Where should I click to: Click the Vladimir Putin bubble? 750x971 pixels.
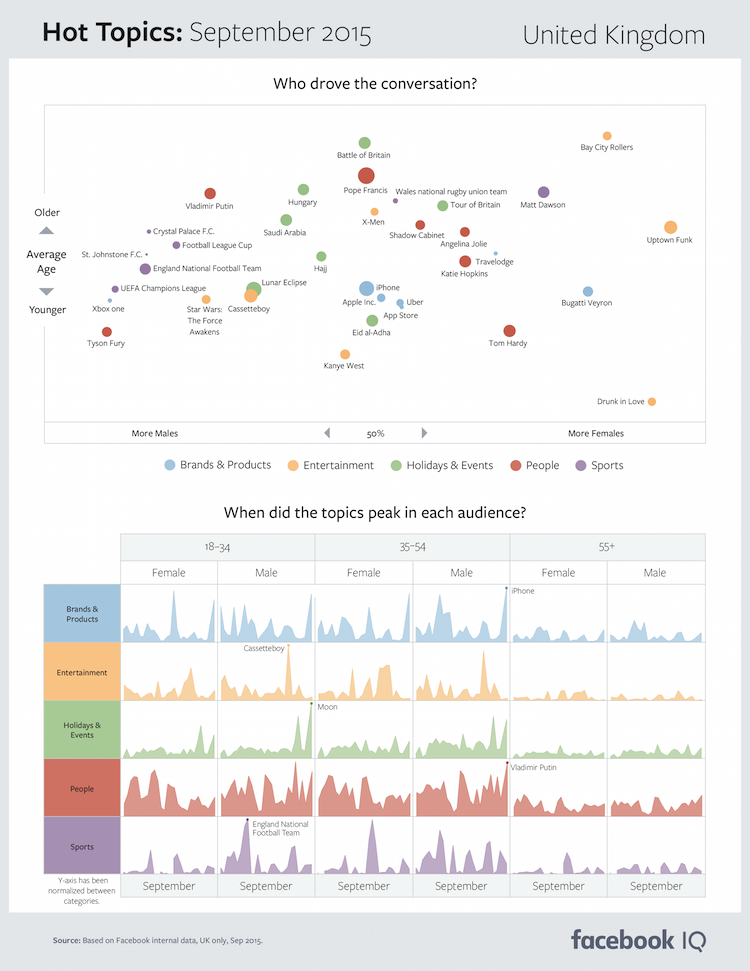tap(210, 194)
